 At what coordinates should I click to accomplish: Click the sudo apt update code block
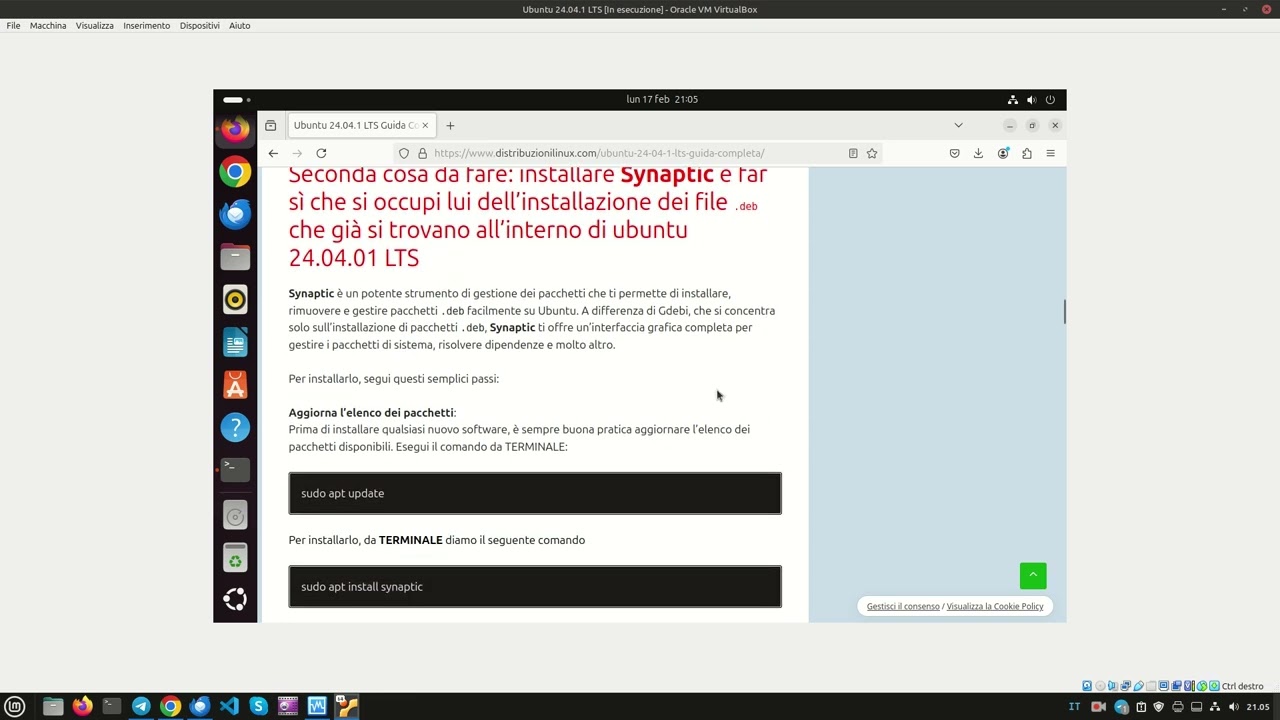[535, 493]
